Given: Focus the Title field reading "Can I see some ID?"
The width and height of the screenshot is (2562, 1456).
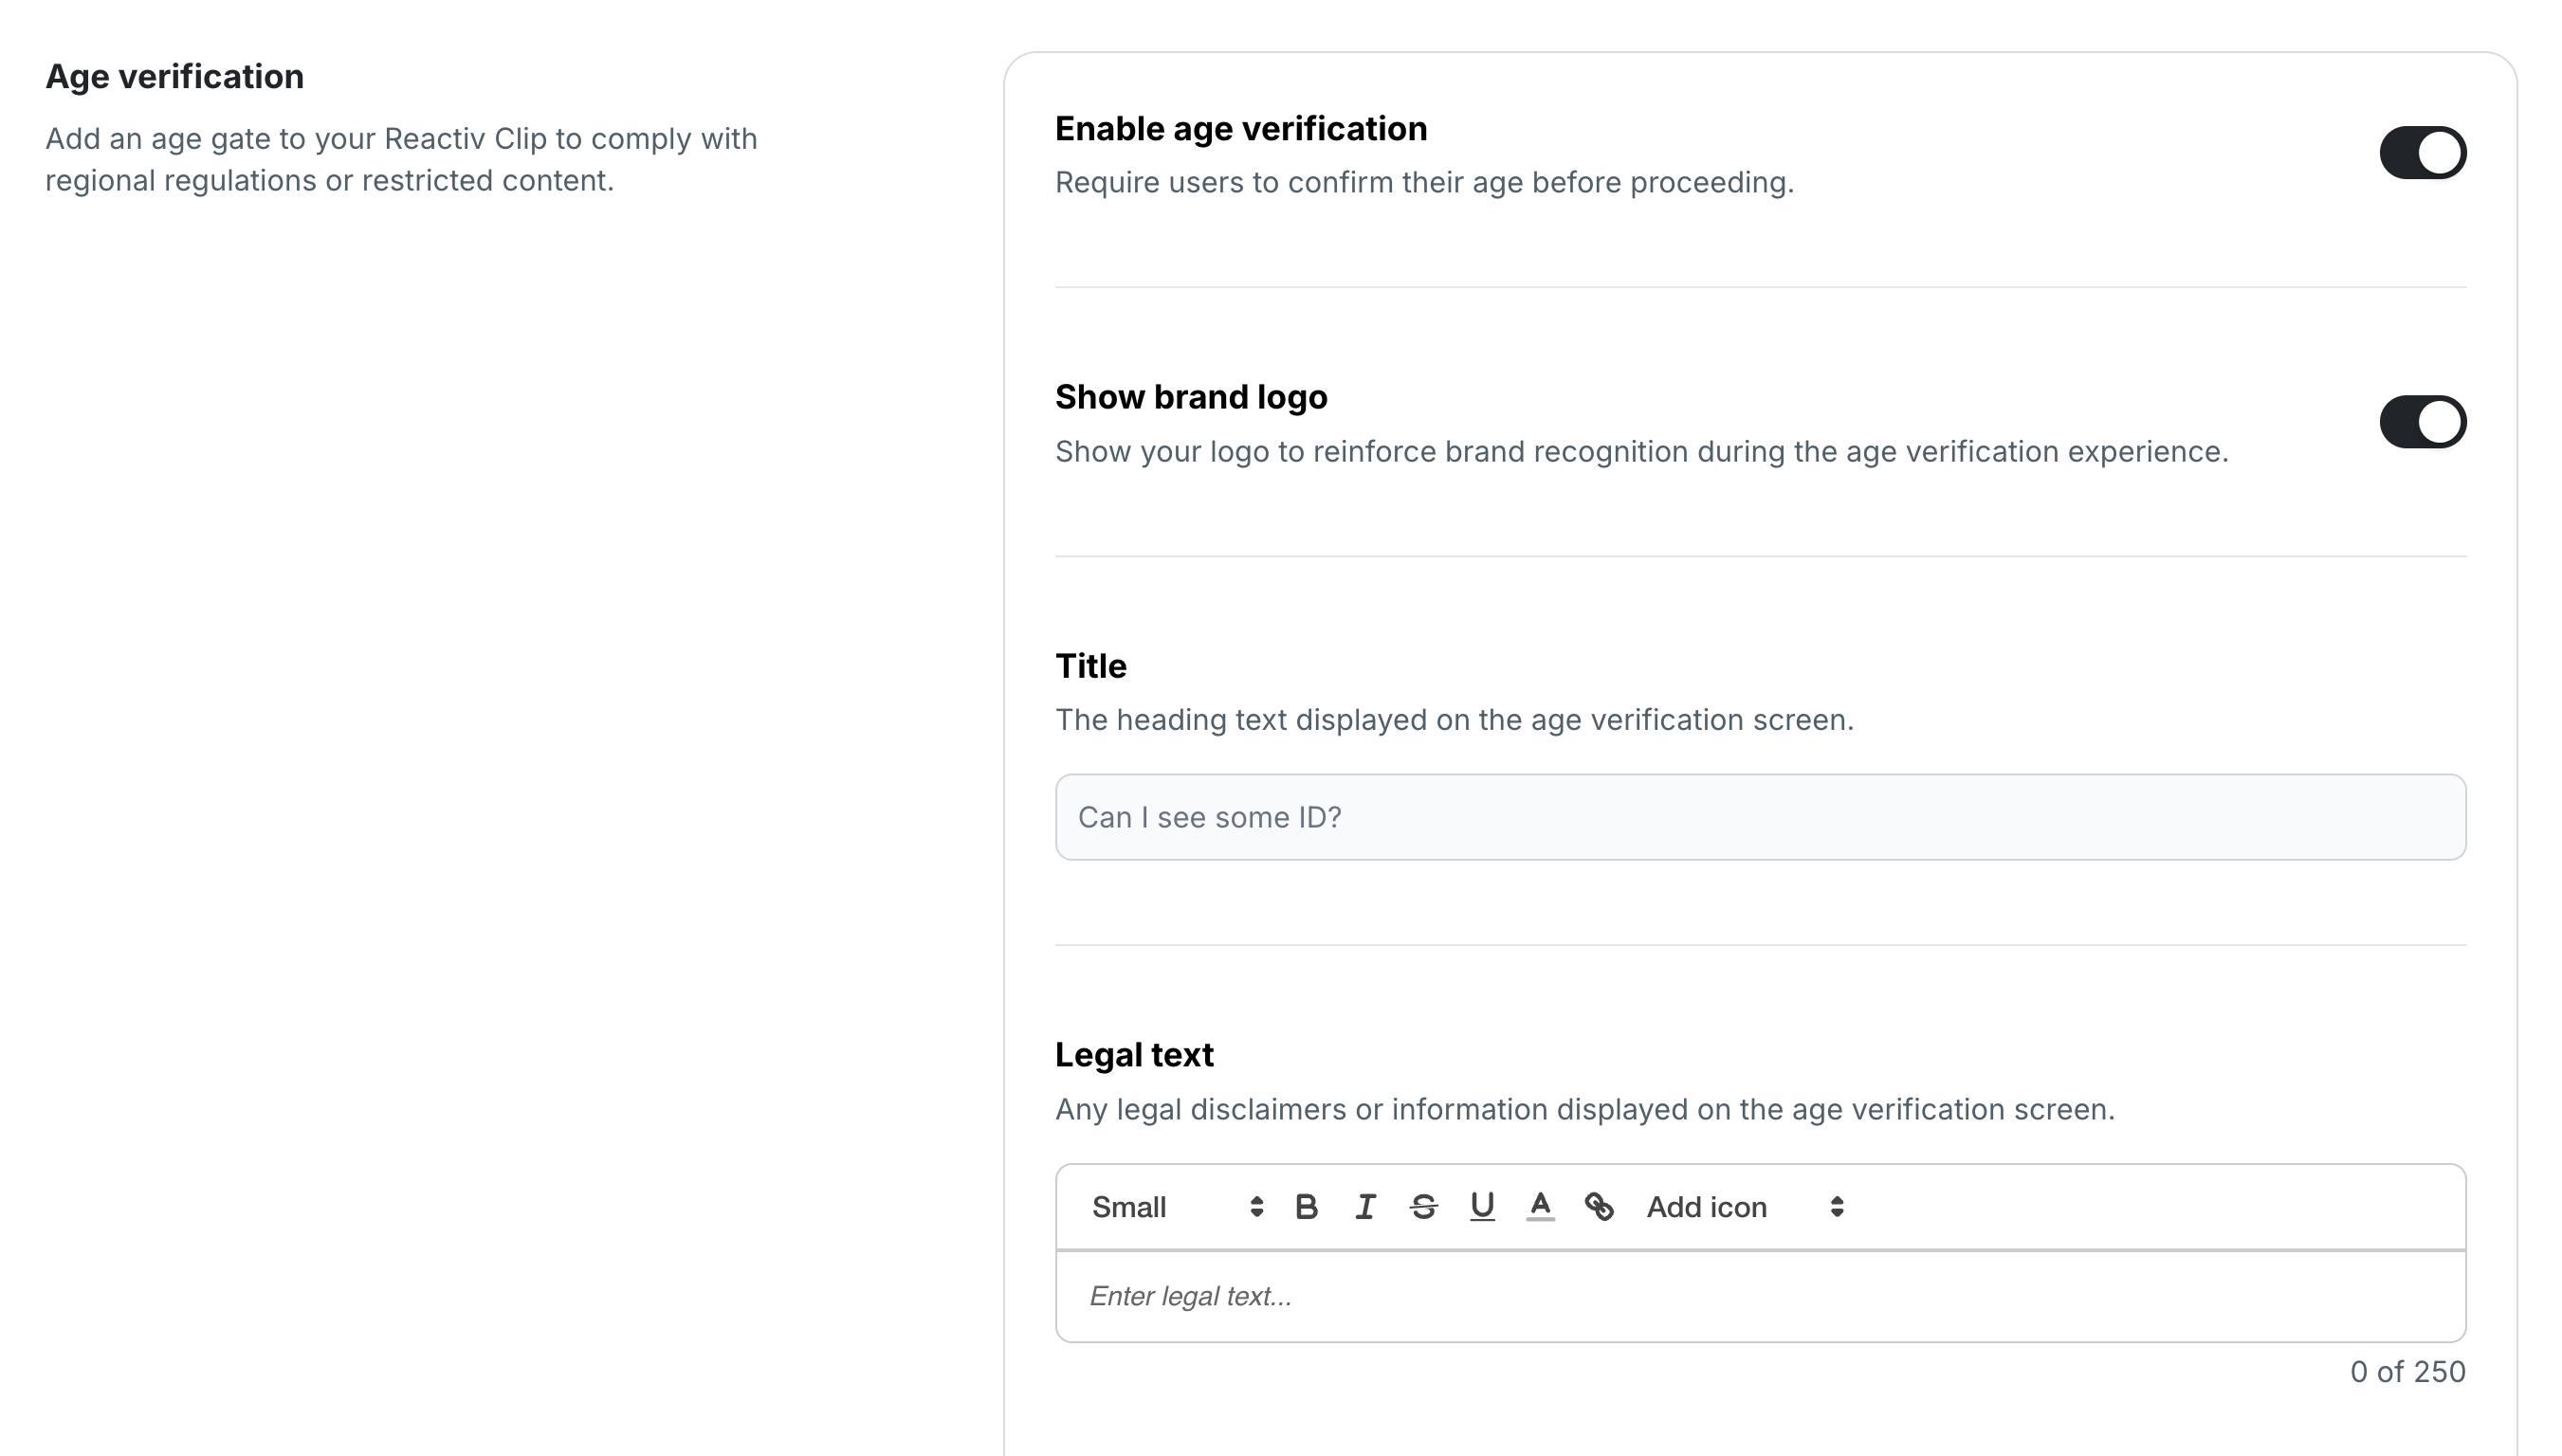Looking at the screenshot, I should coord(1760,817).
